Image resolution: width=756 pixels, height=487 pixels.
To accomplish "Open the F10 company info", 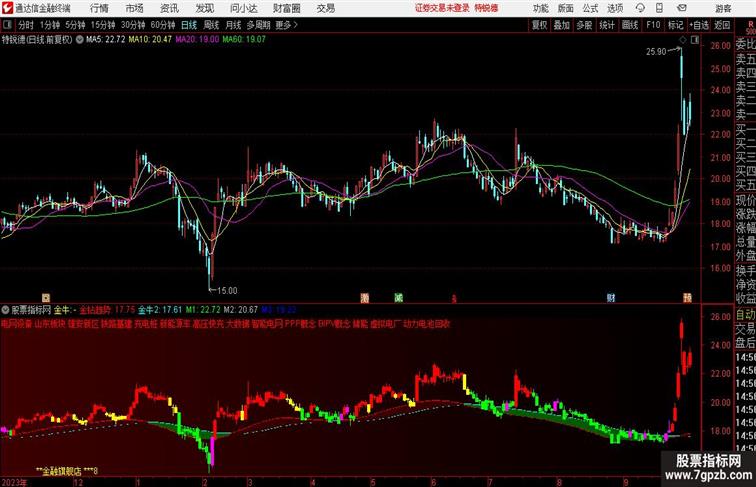I will pyautogui.click(x=653, y=25).
